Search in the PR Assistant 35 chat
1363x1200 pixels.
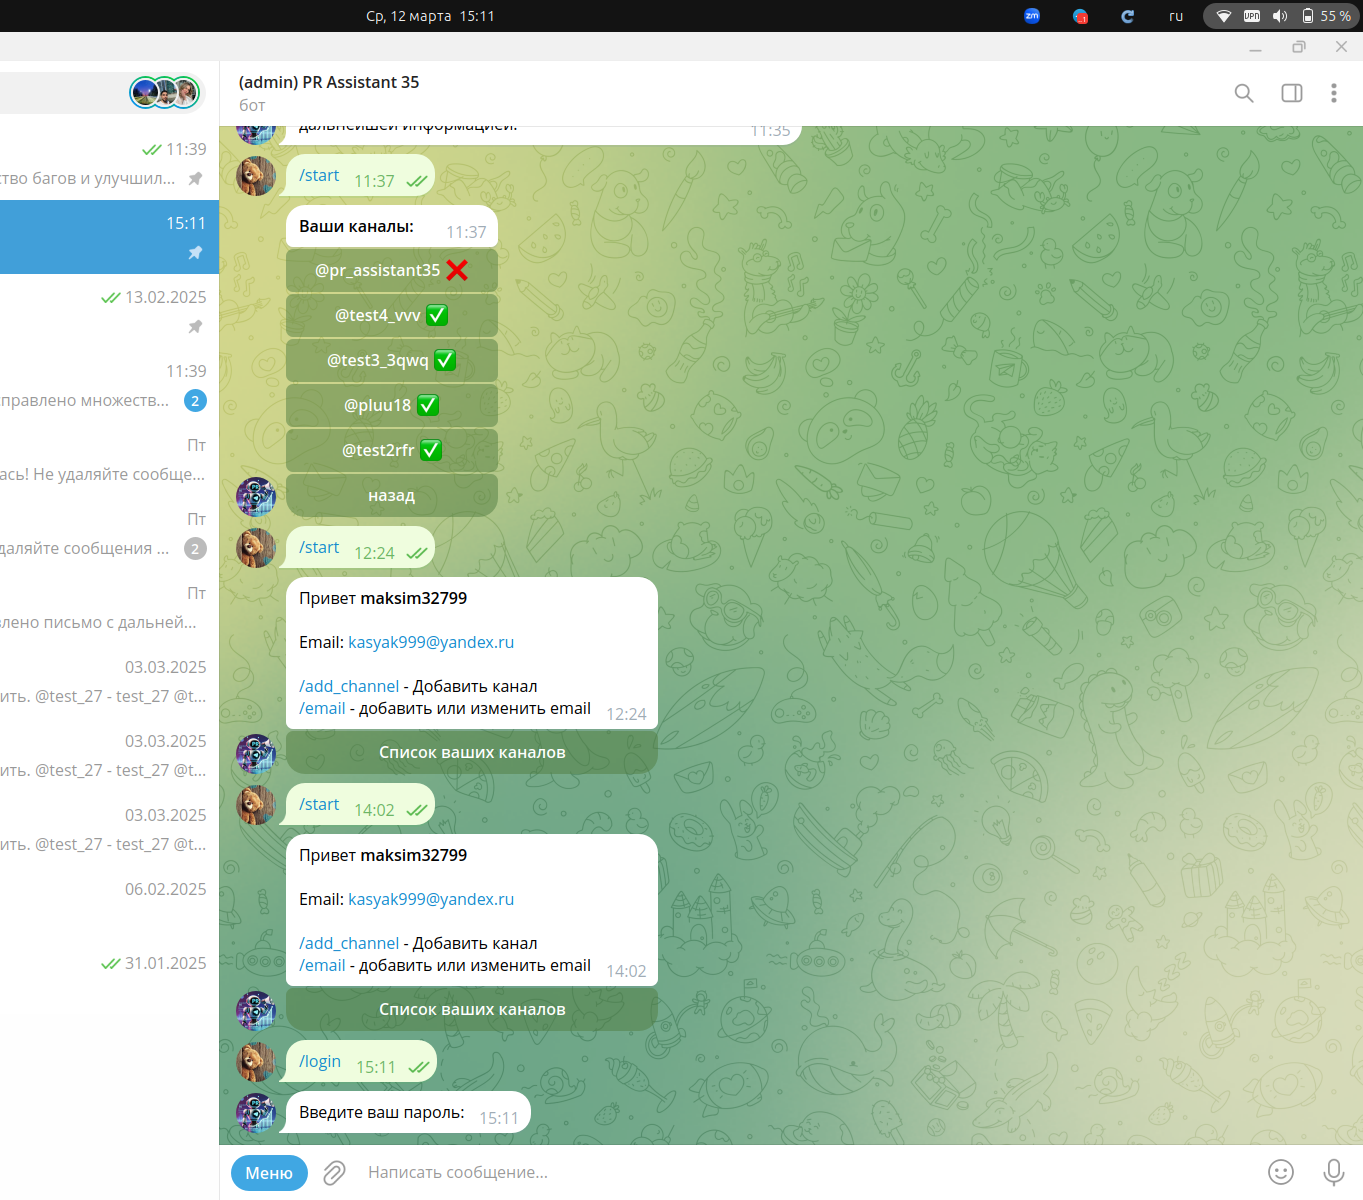click(1244, 93)
